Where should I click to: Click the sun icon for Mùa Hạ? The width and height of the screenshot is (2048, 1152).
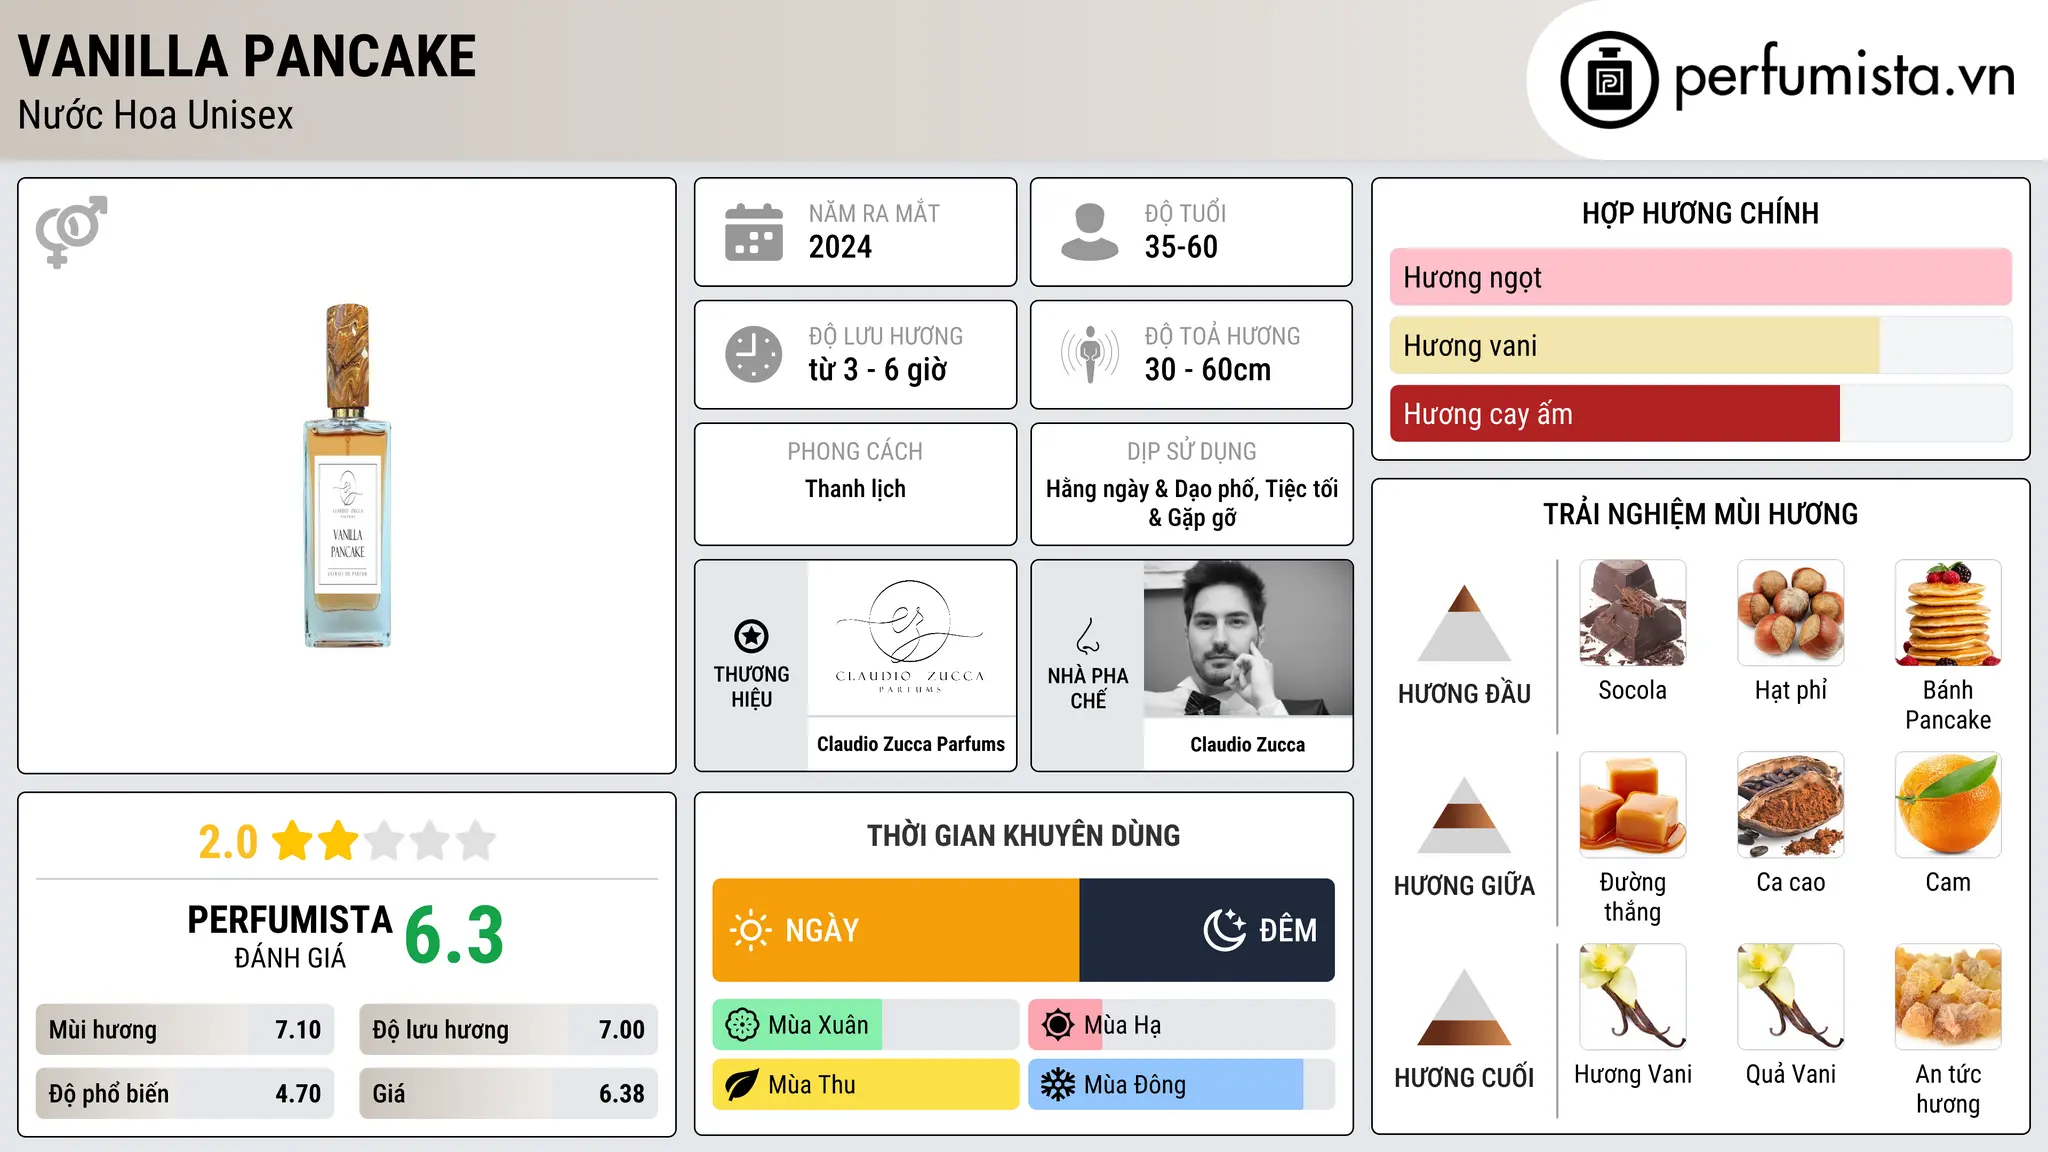[1058, 1025]
